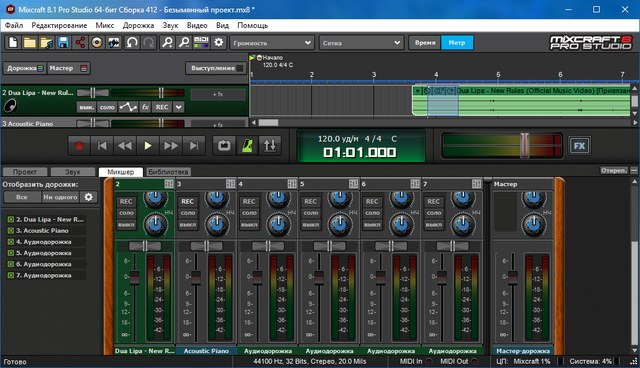640x368 pixels.
Task: Click the punch in/out arrows icon in transport
Action: pyautogui.click(x=269, y=146)
